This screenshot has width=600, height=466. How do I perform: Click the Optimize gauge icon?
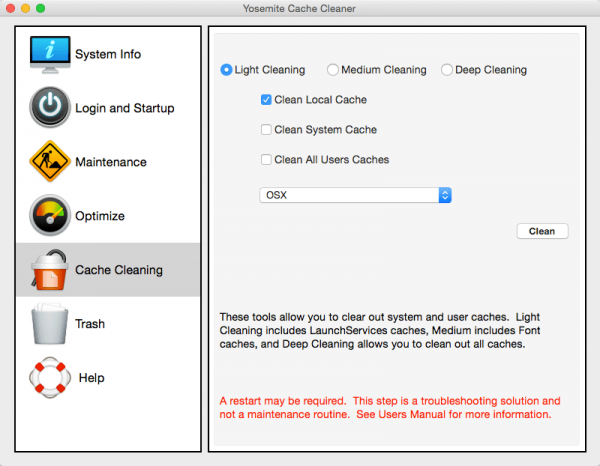coord(50,215)
